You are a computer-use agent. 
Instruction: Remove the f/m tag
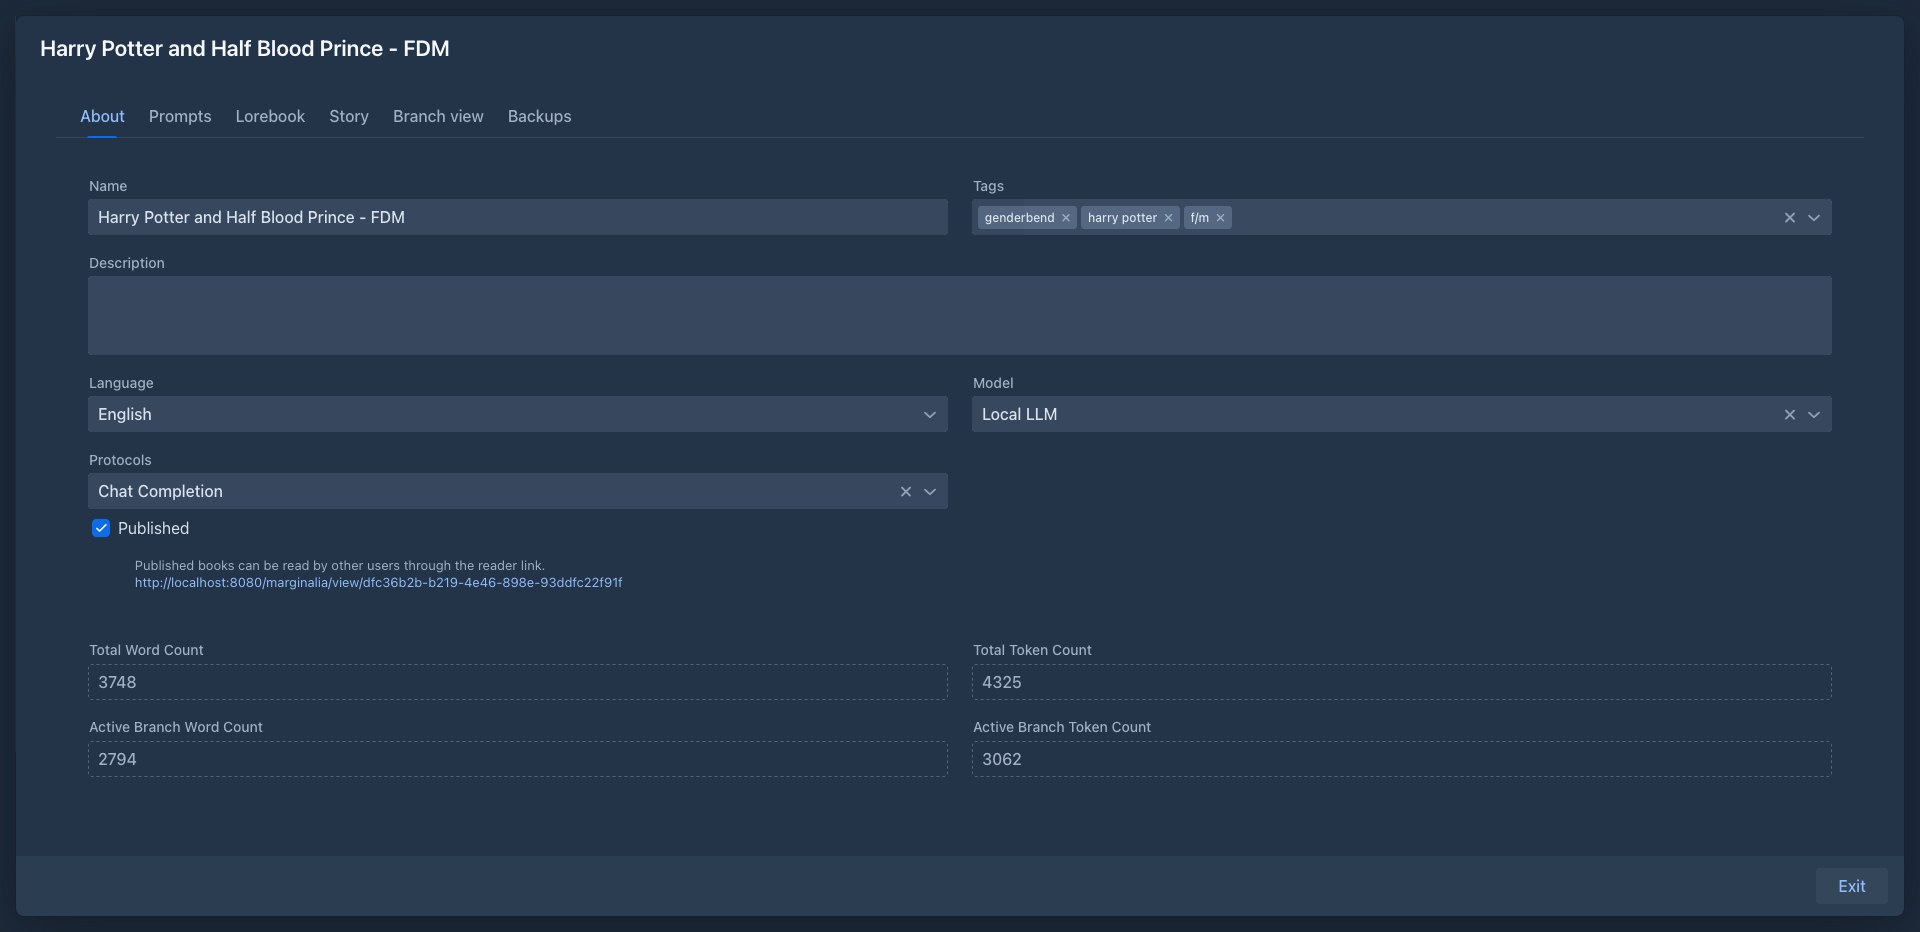tap(1220, 218)
